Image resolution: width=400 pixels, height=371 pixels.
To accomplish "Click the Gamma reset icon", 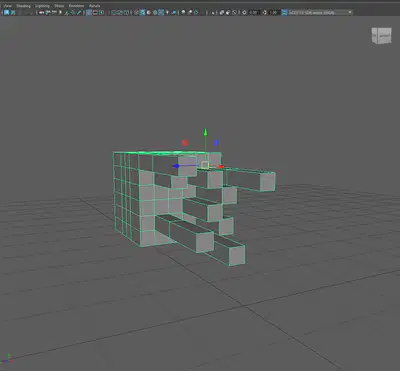I will click(x=265, y=12).
